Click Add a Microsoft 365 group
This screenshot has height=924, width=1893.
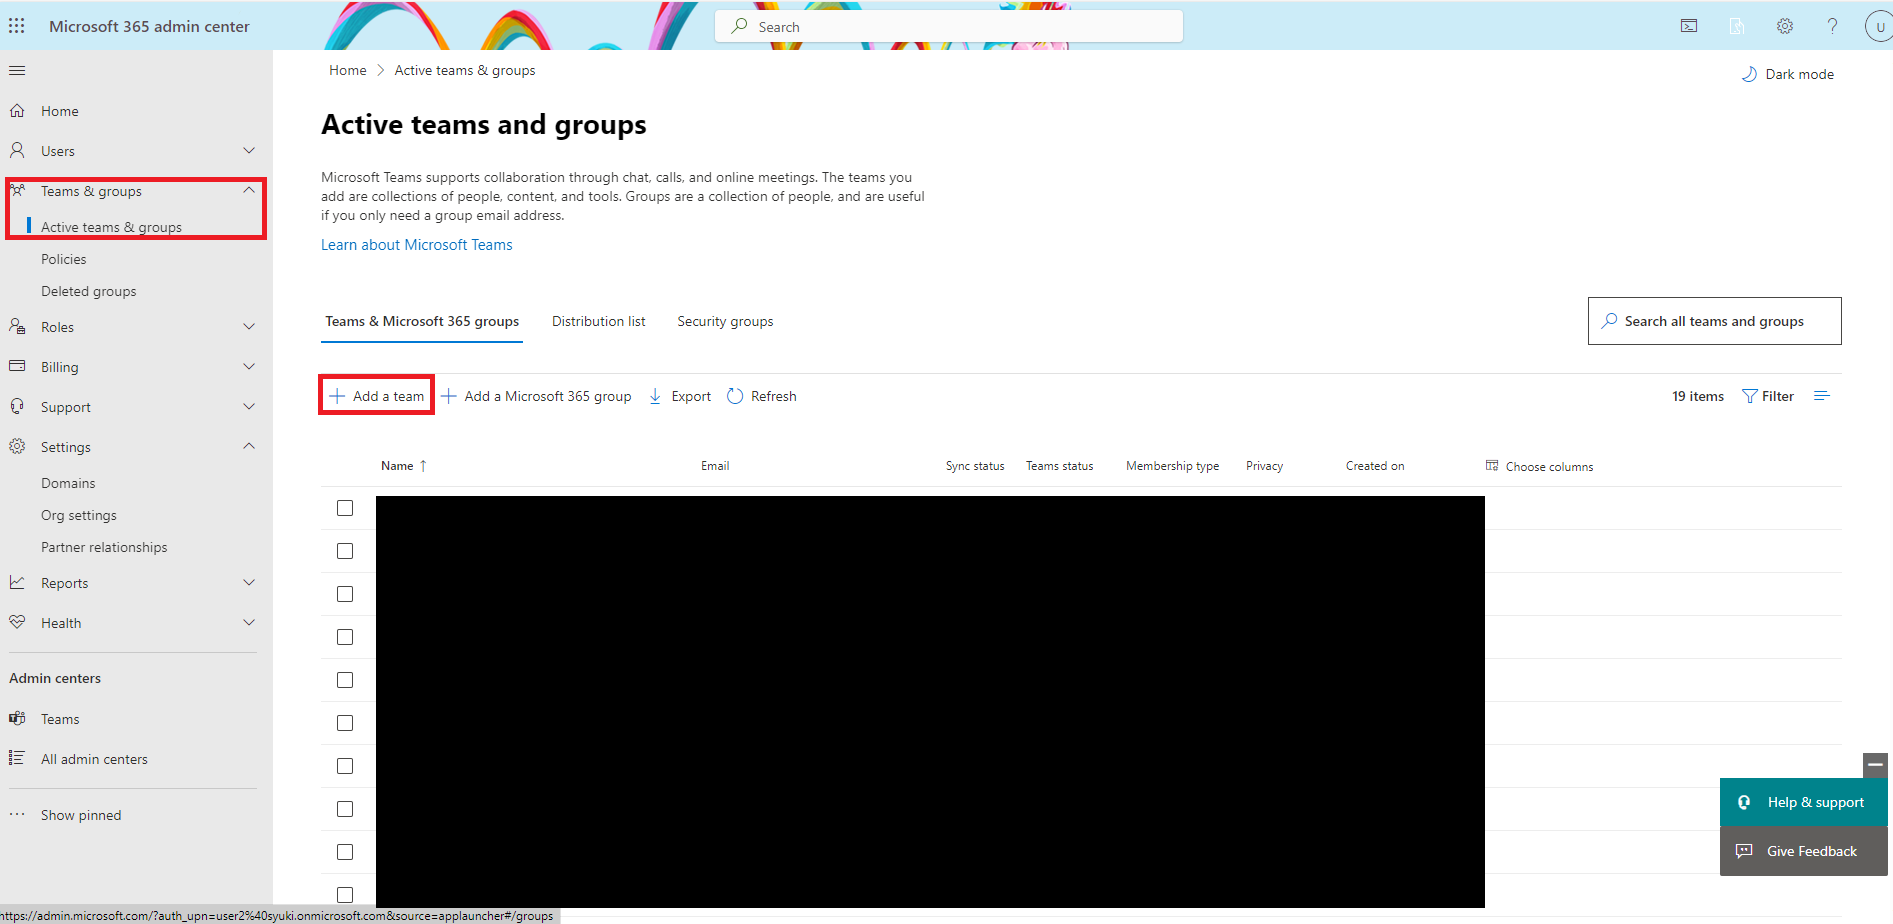coord(537,396)
